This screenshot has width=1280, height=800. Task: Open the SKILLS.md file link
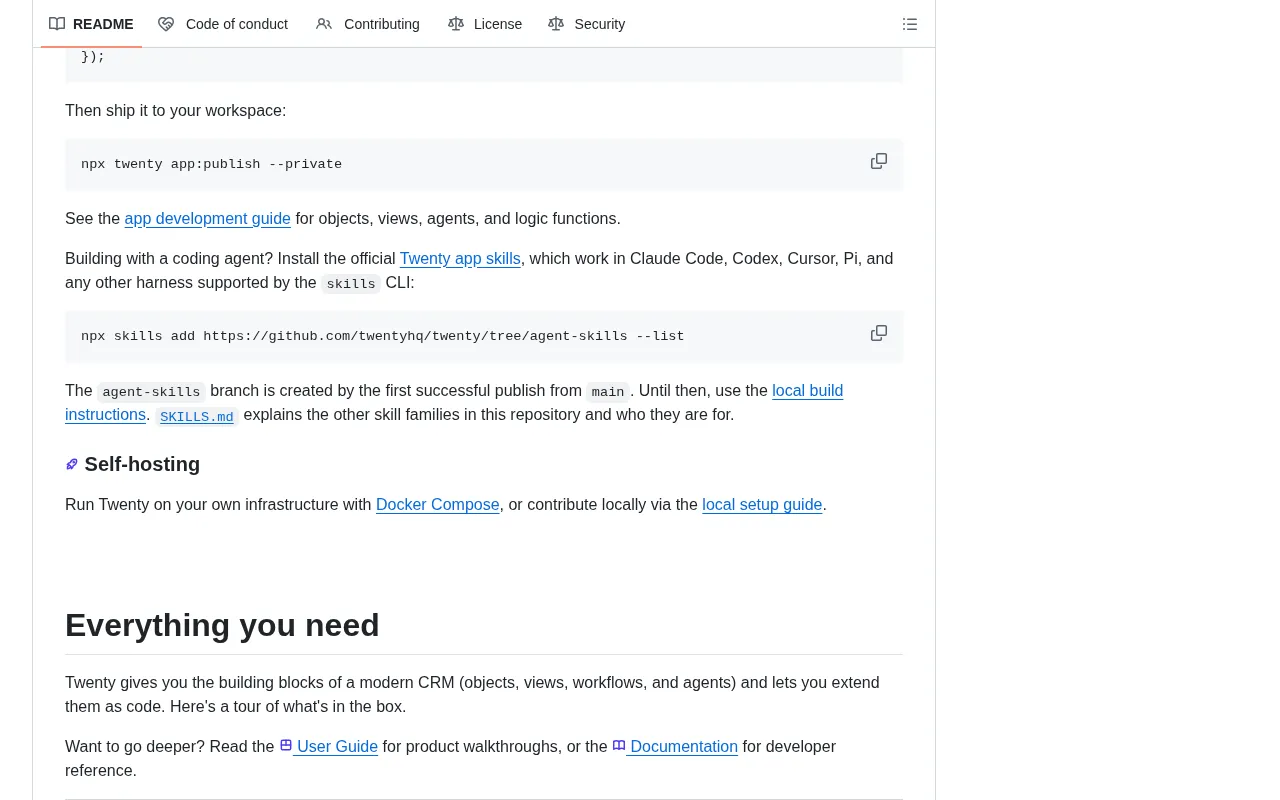pos(196,416)
